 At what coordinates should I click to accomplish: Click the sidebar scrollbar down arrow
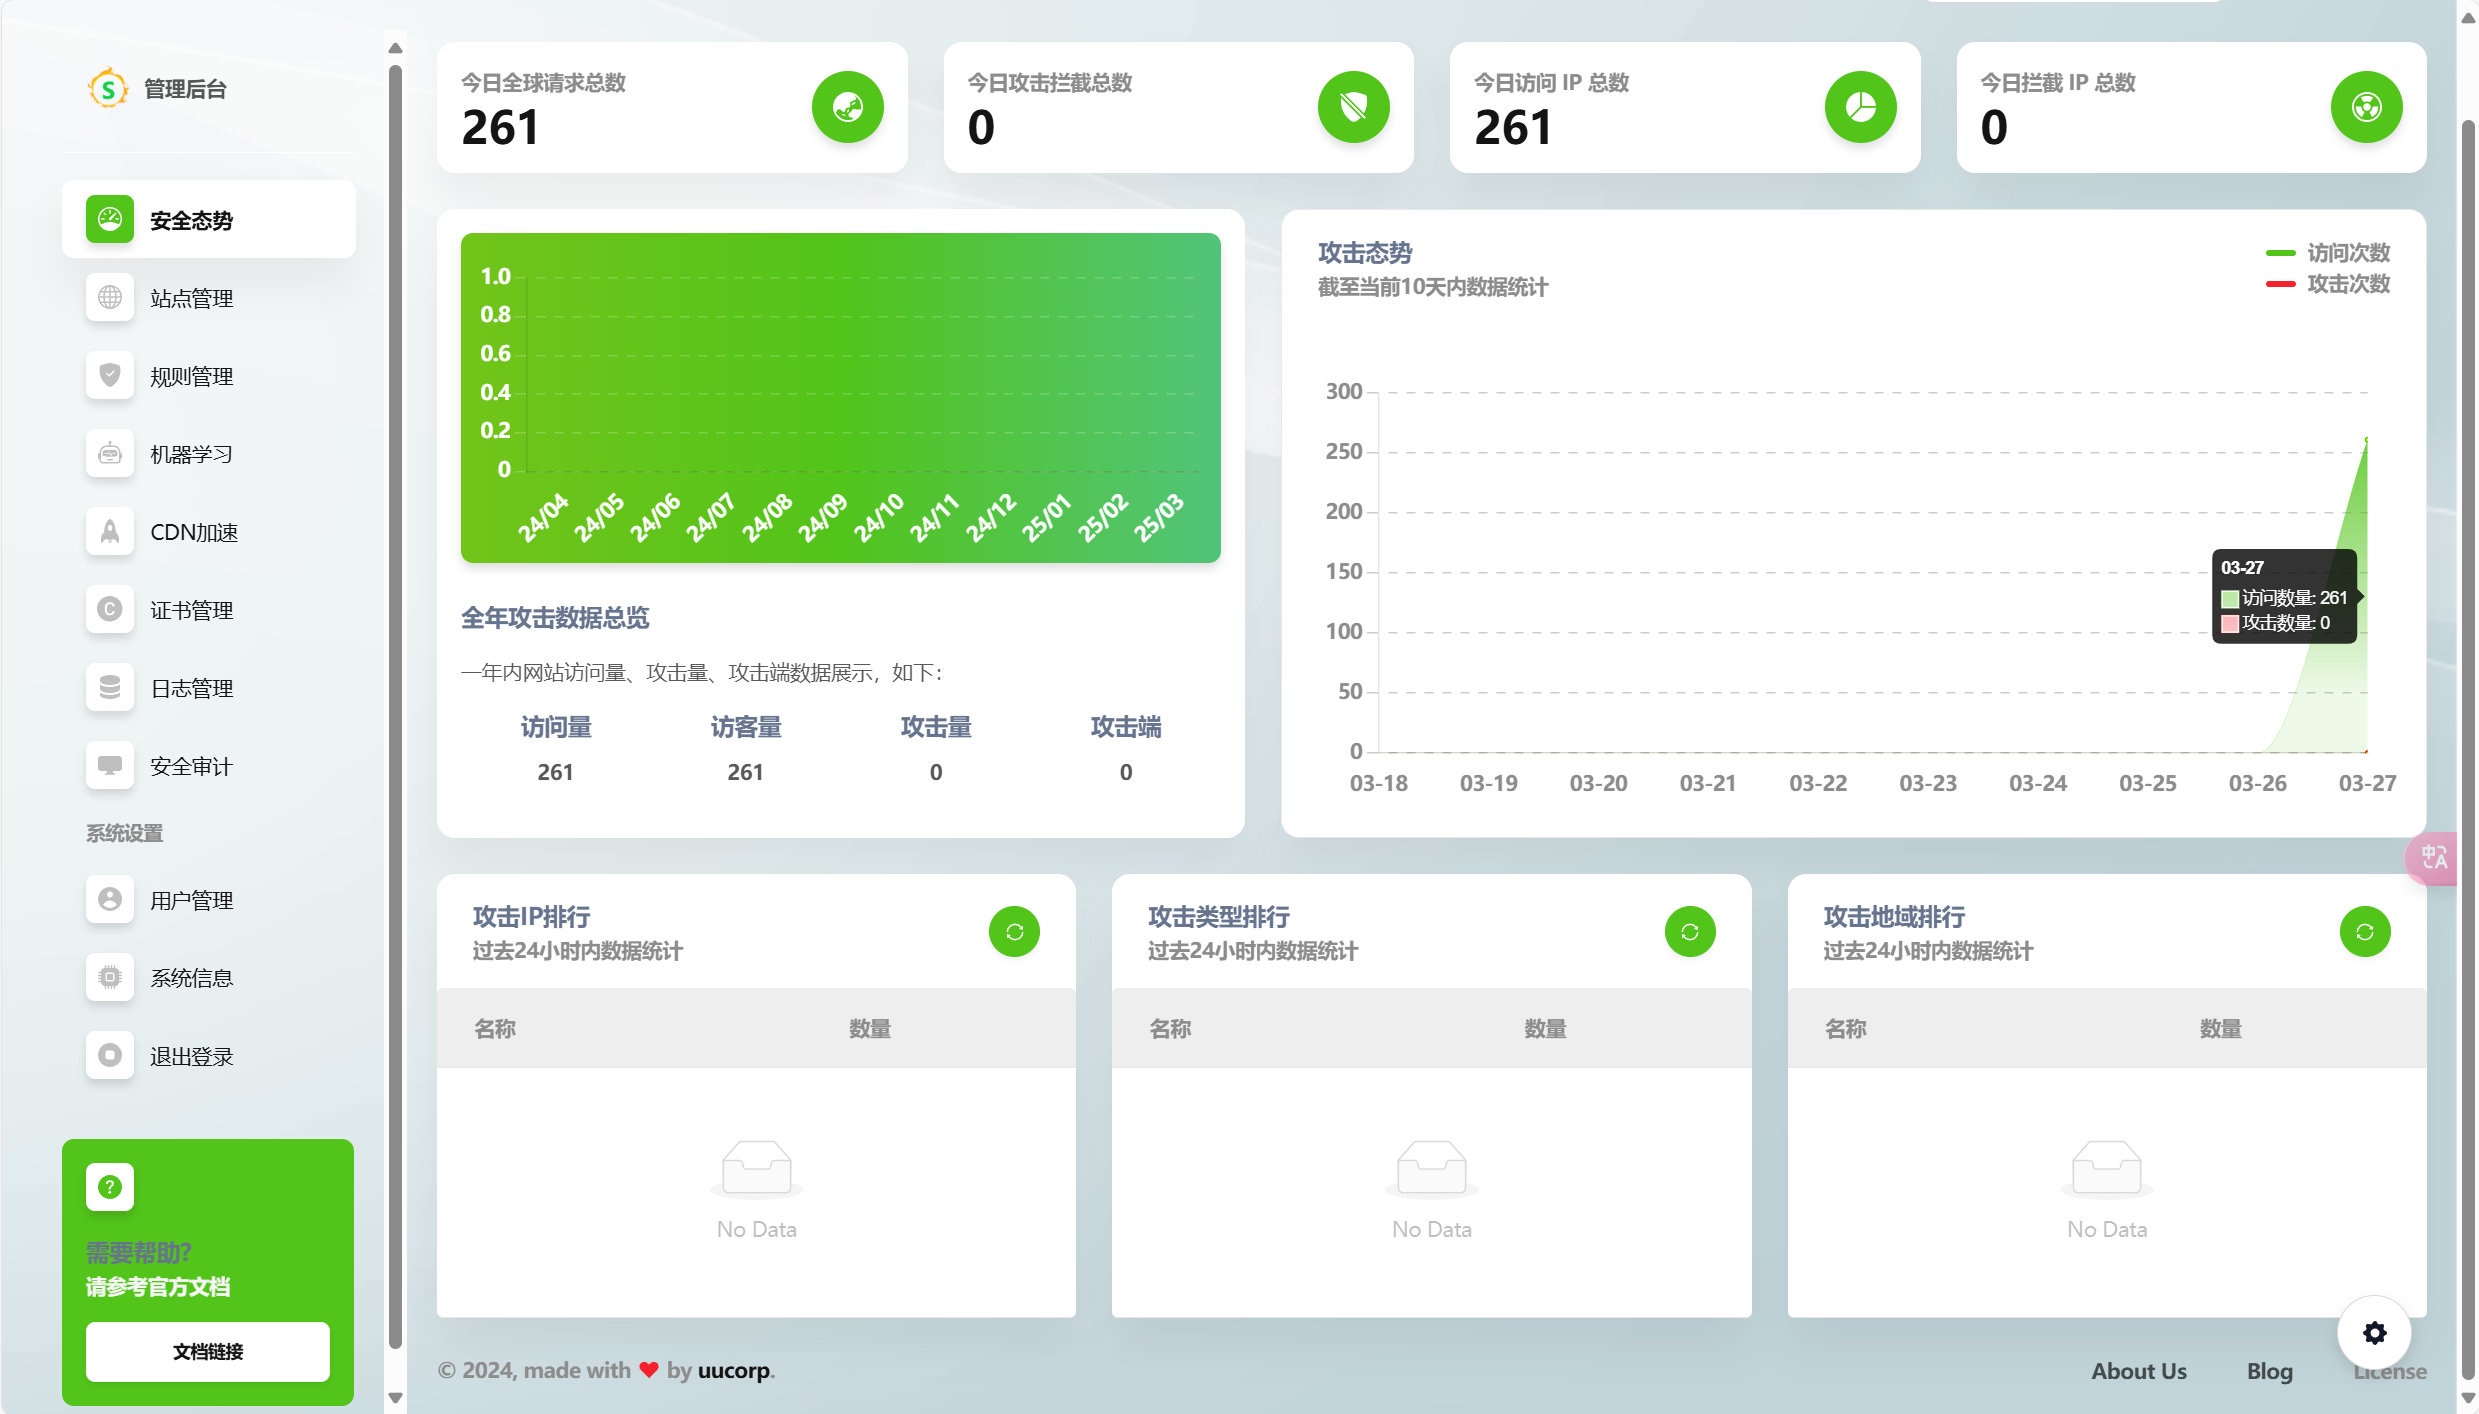click(x=395, y=1397)
